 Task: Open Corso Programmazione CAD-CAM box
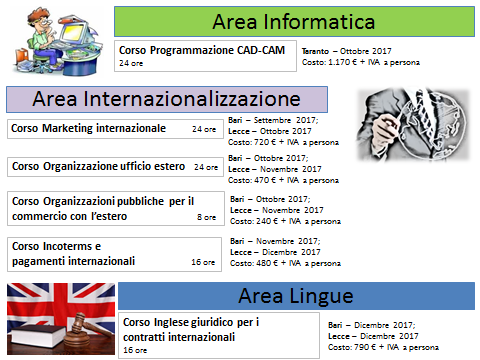205,56
